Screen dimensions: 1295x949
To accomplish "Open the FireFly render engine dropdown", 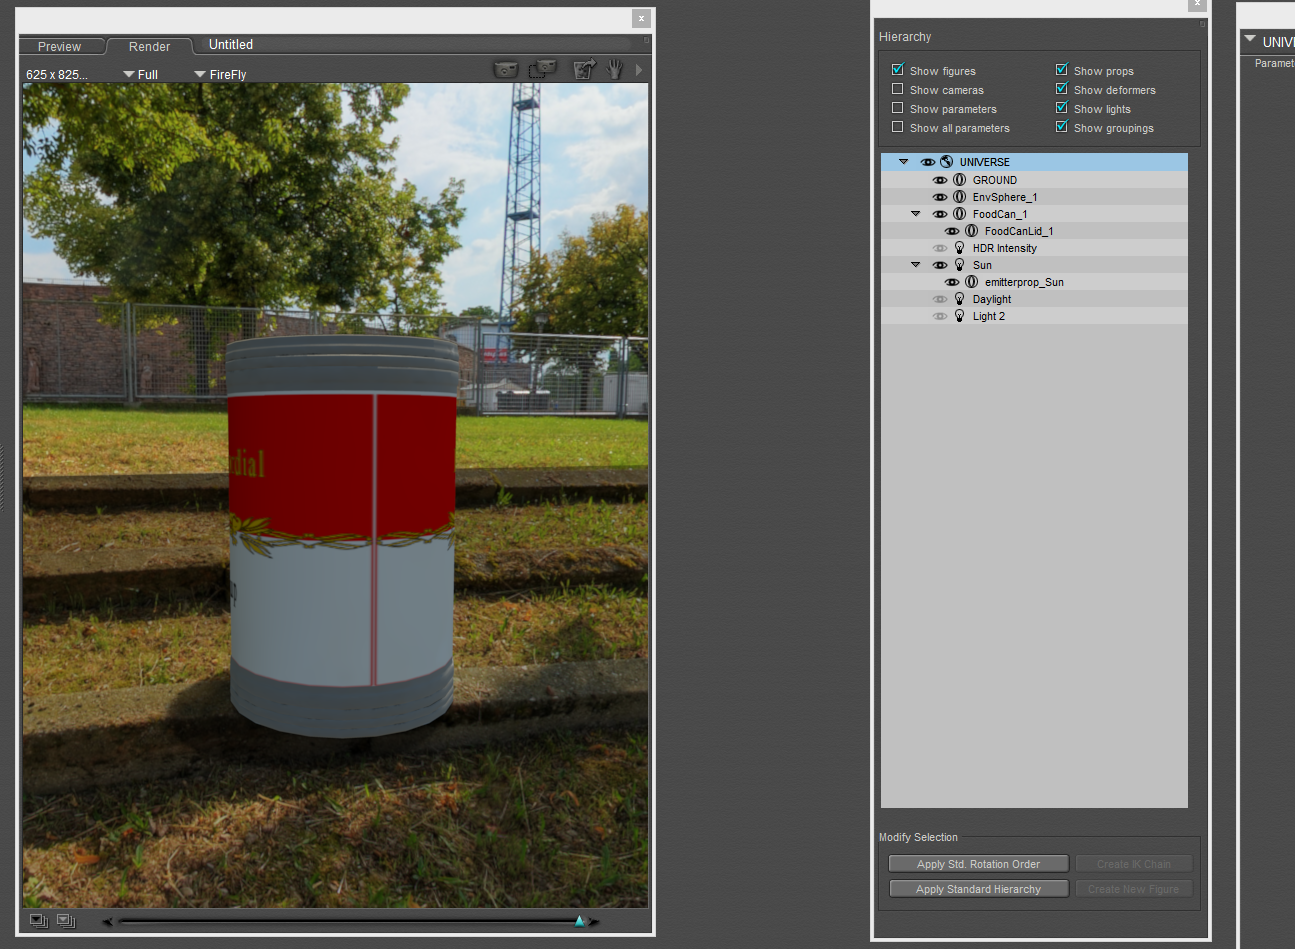I will tap(221, 75).
